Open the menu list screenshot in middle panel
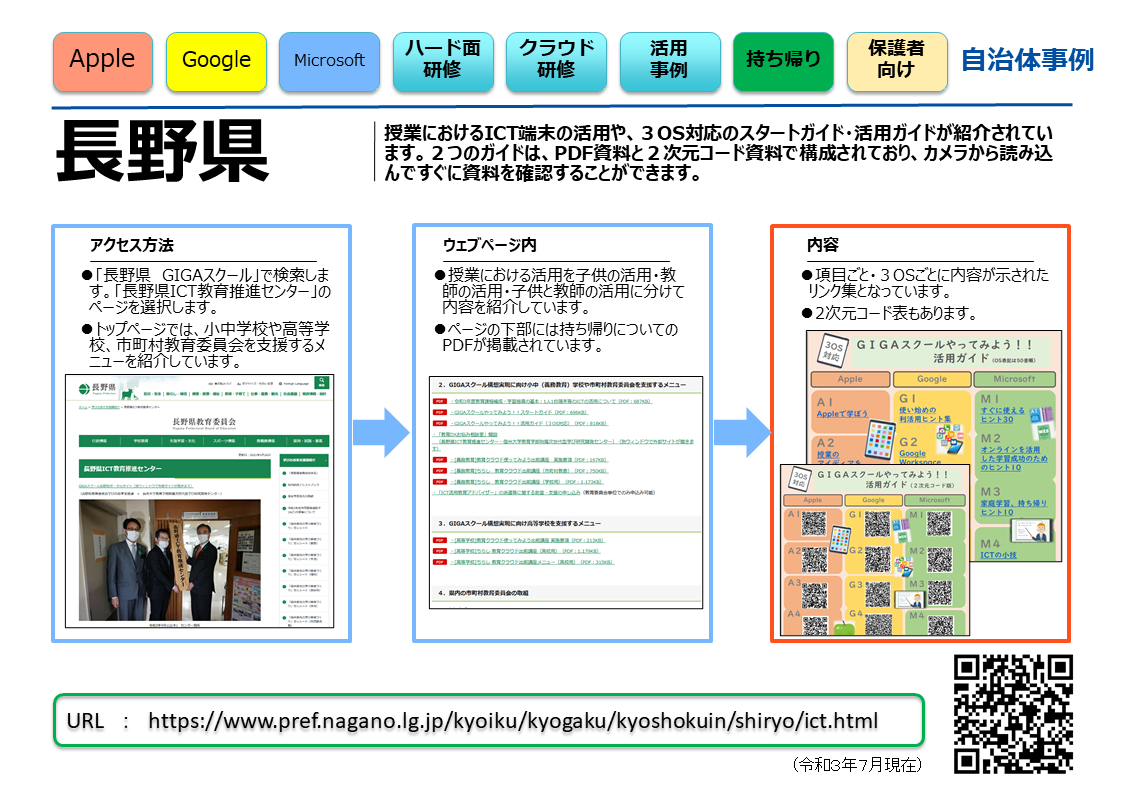The height and width of the screenshot is (794, 1123). click(x=566, y=492)
